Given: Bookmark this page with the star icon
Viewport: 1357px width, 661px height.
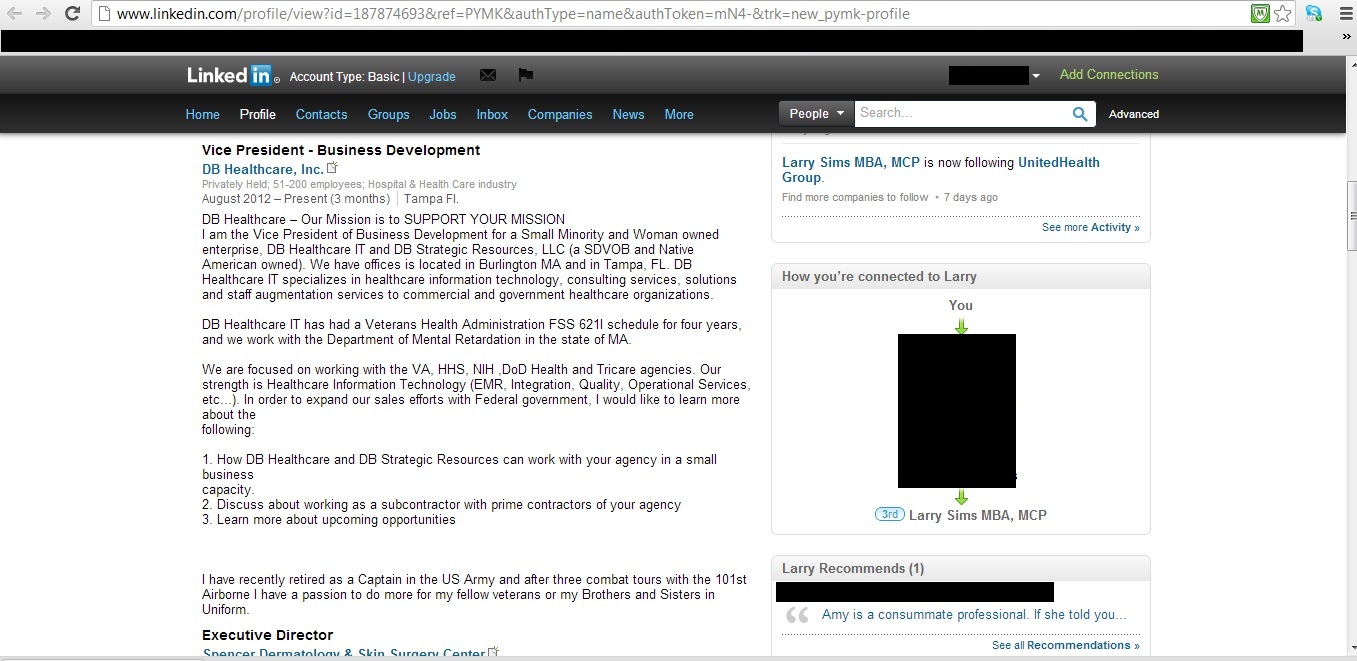Looking at the screenshot, I should (x=1283, y=14).
